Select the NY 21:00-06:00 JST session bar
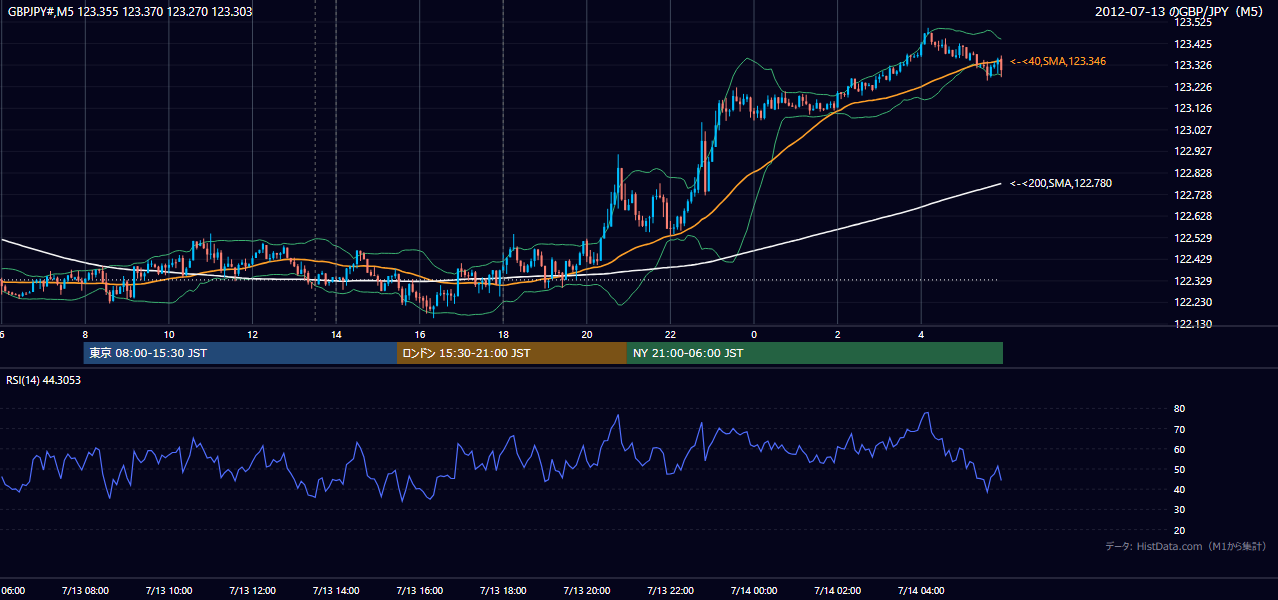The image size is (1278, 600). click(x=815, y=353)
